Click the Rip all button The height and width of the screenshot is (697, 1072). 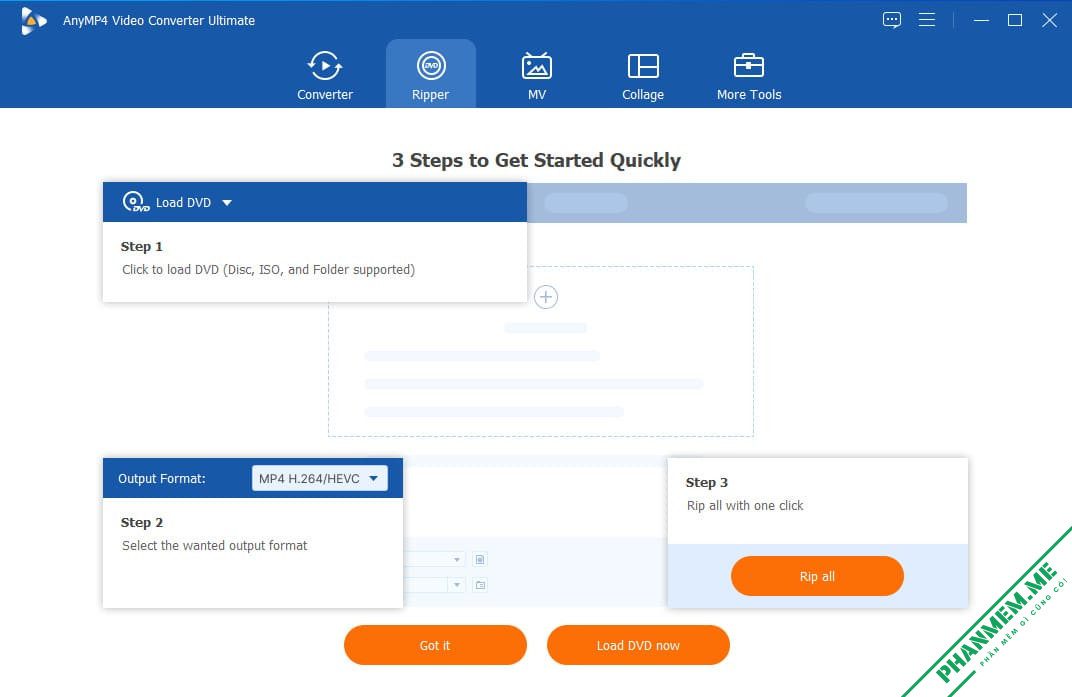coord(817,576)
